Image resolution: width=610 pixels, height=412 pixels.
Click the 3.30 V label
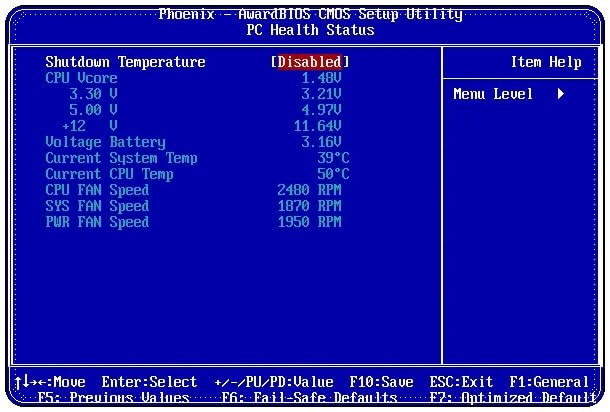pos(93,94)
